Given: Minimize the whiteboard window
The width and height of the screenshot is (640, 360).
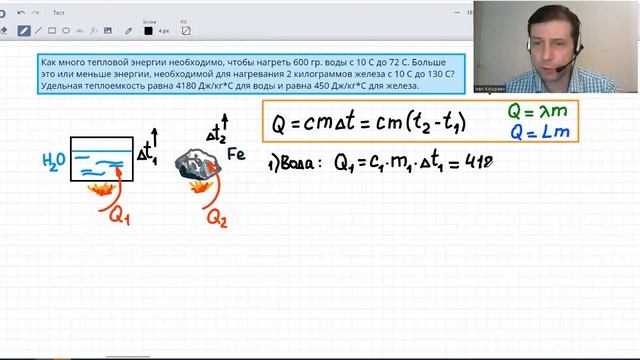Looking at the screenshot, I should (457, 13).
